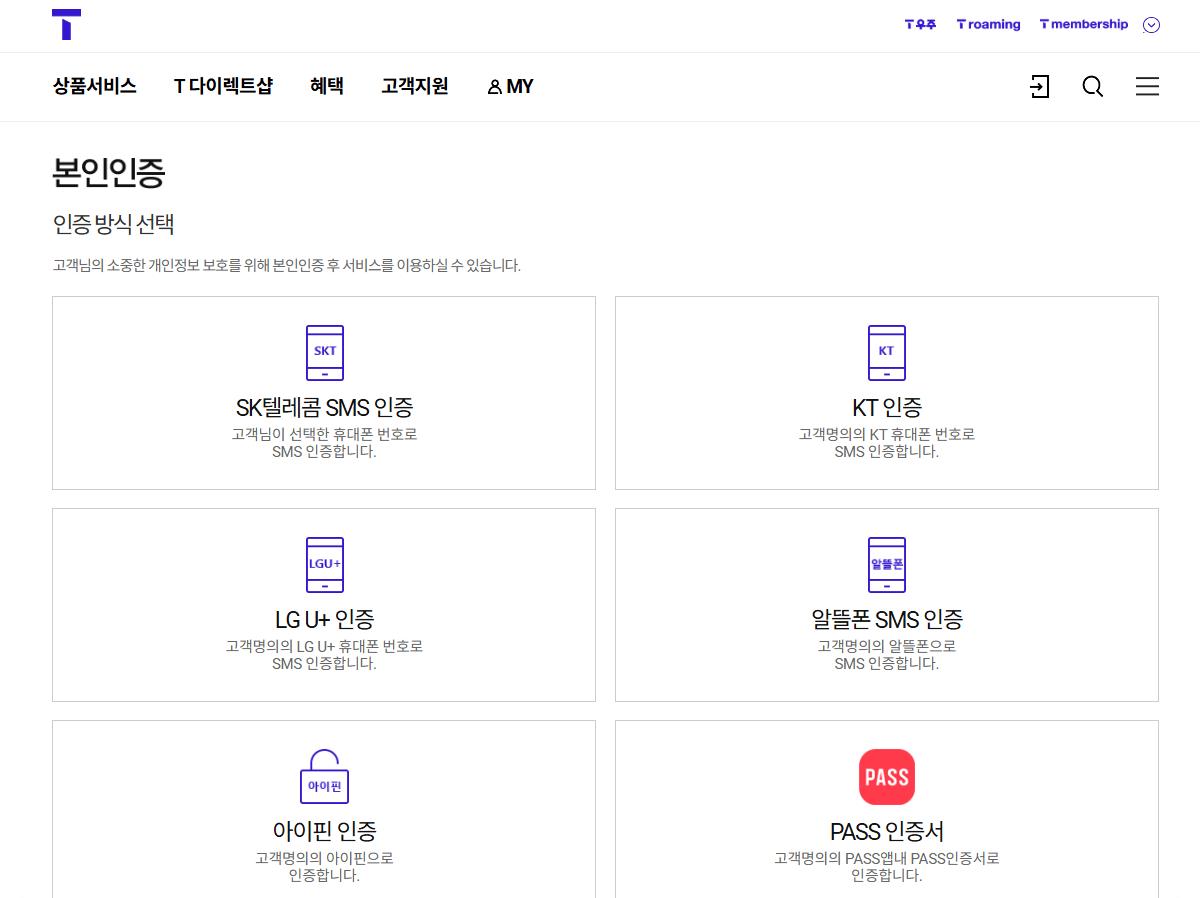
Task: Select the KT 인증 verification card
Action: pos(886,392)
